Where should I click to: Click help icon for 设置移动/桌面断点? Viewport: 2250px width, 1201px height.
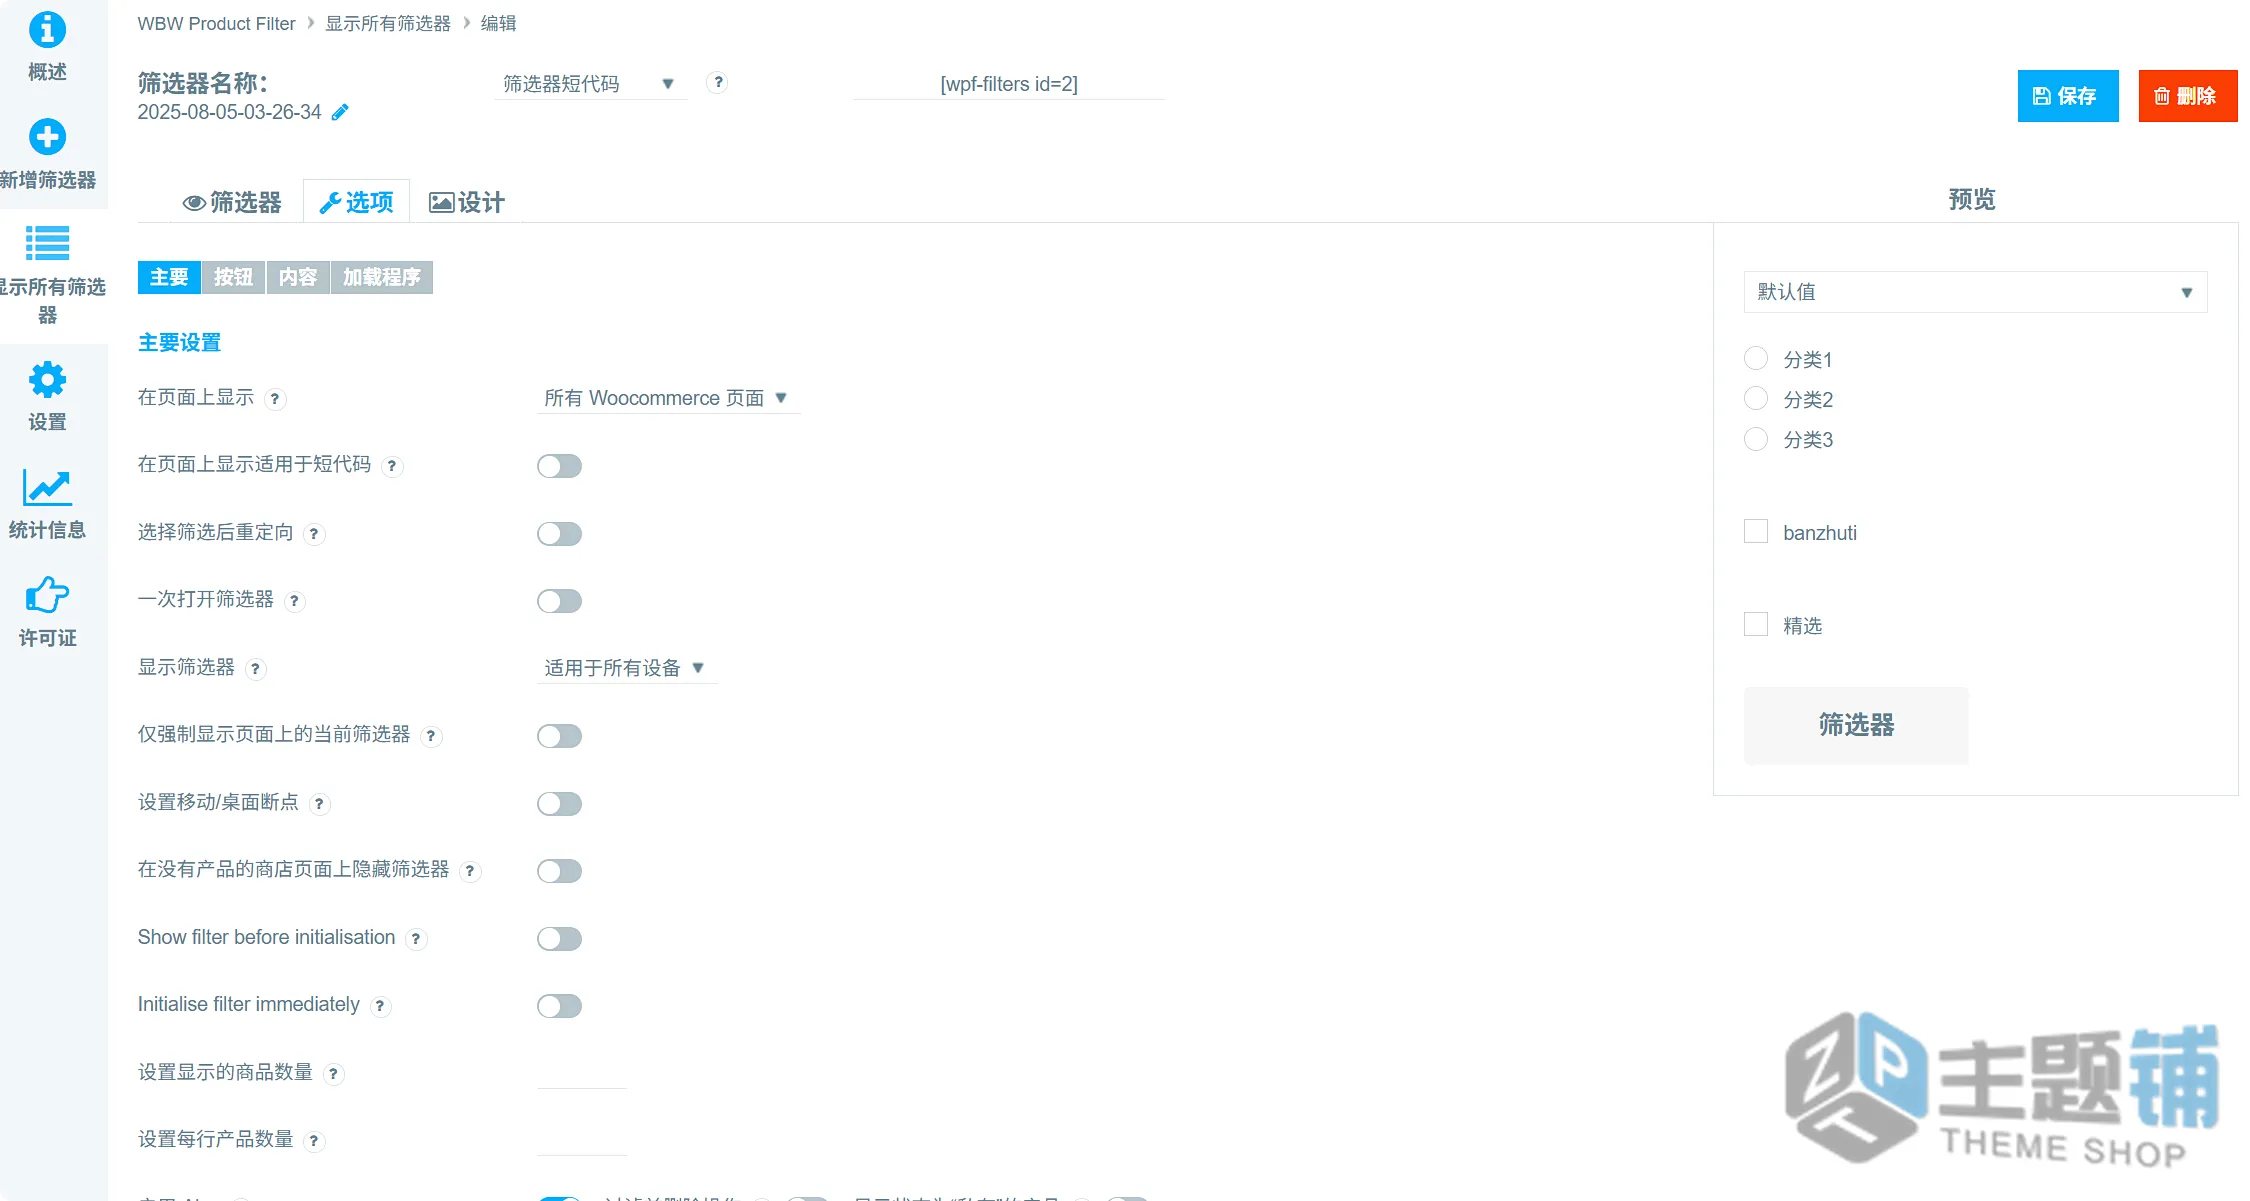click(319, 804)
